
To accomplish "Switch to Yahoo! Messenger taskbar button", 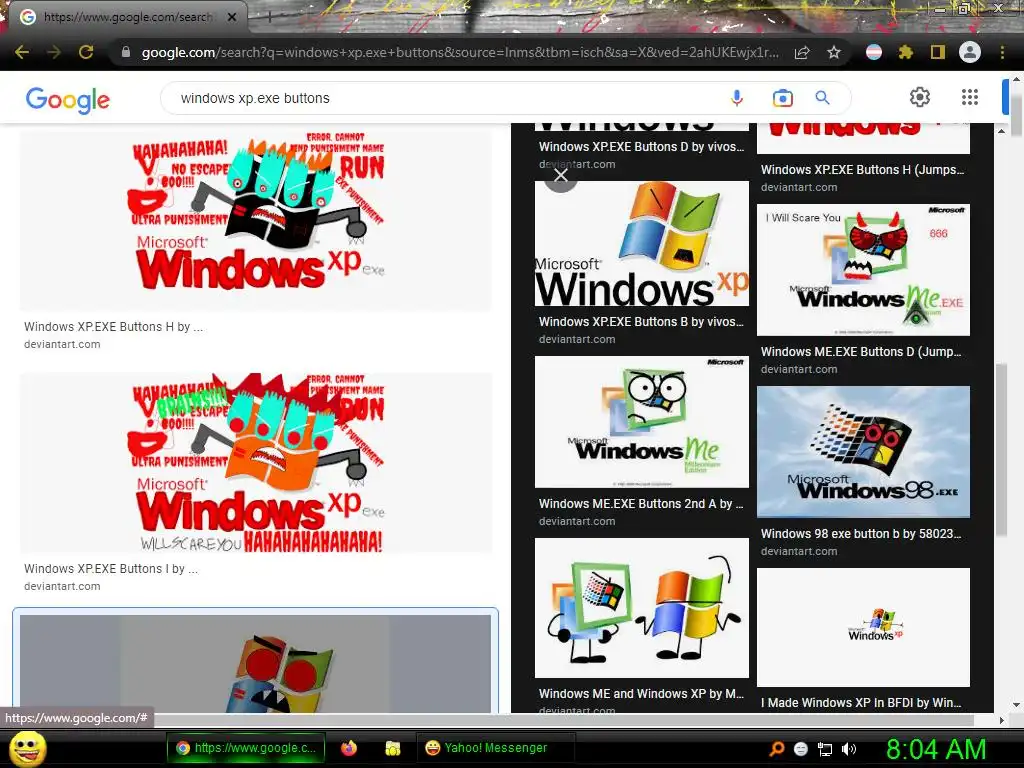I will [495, 748].
